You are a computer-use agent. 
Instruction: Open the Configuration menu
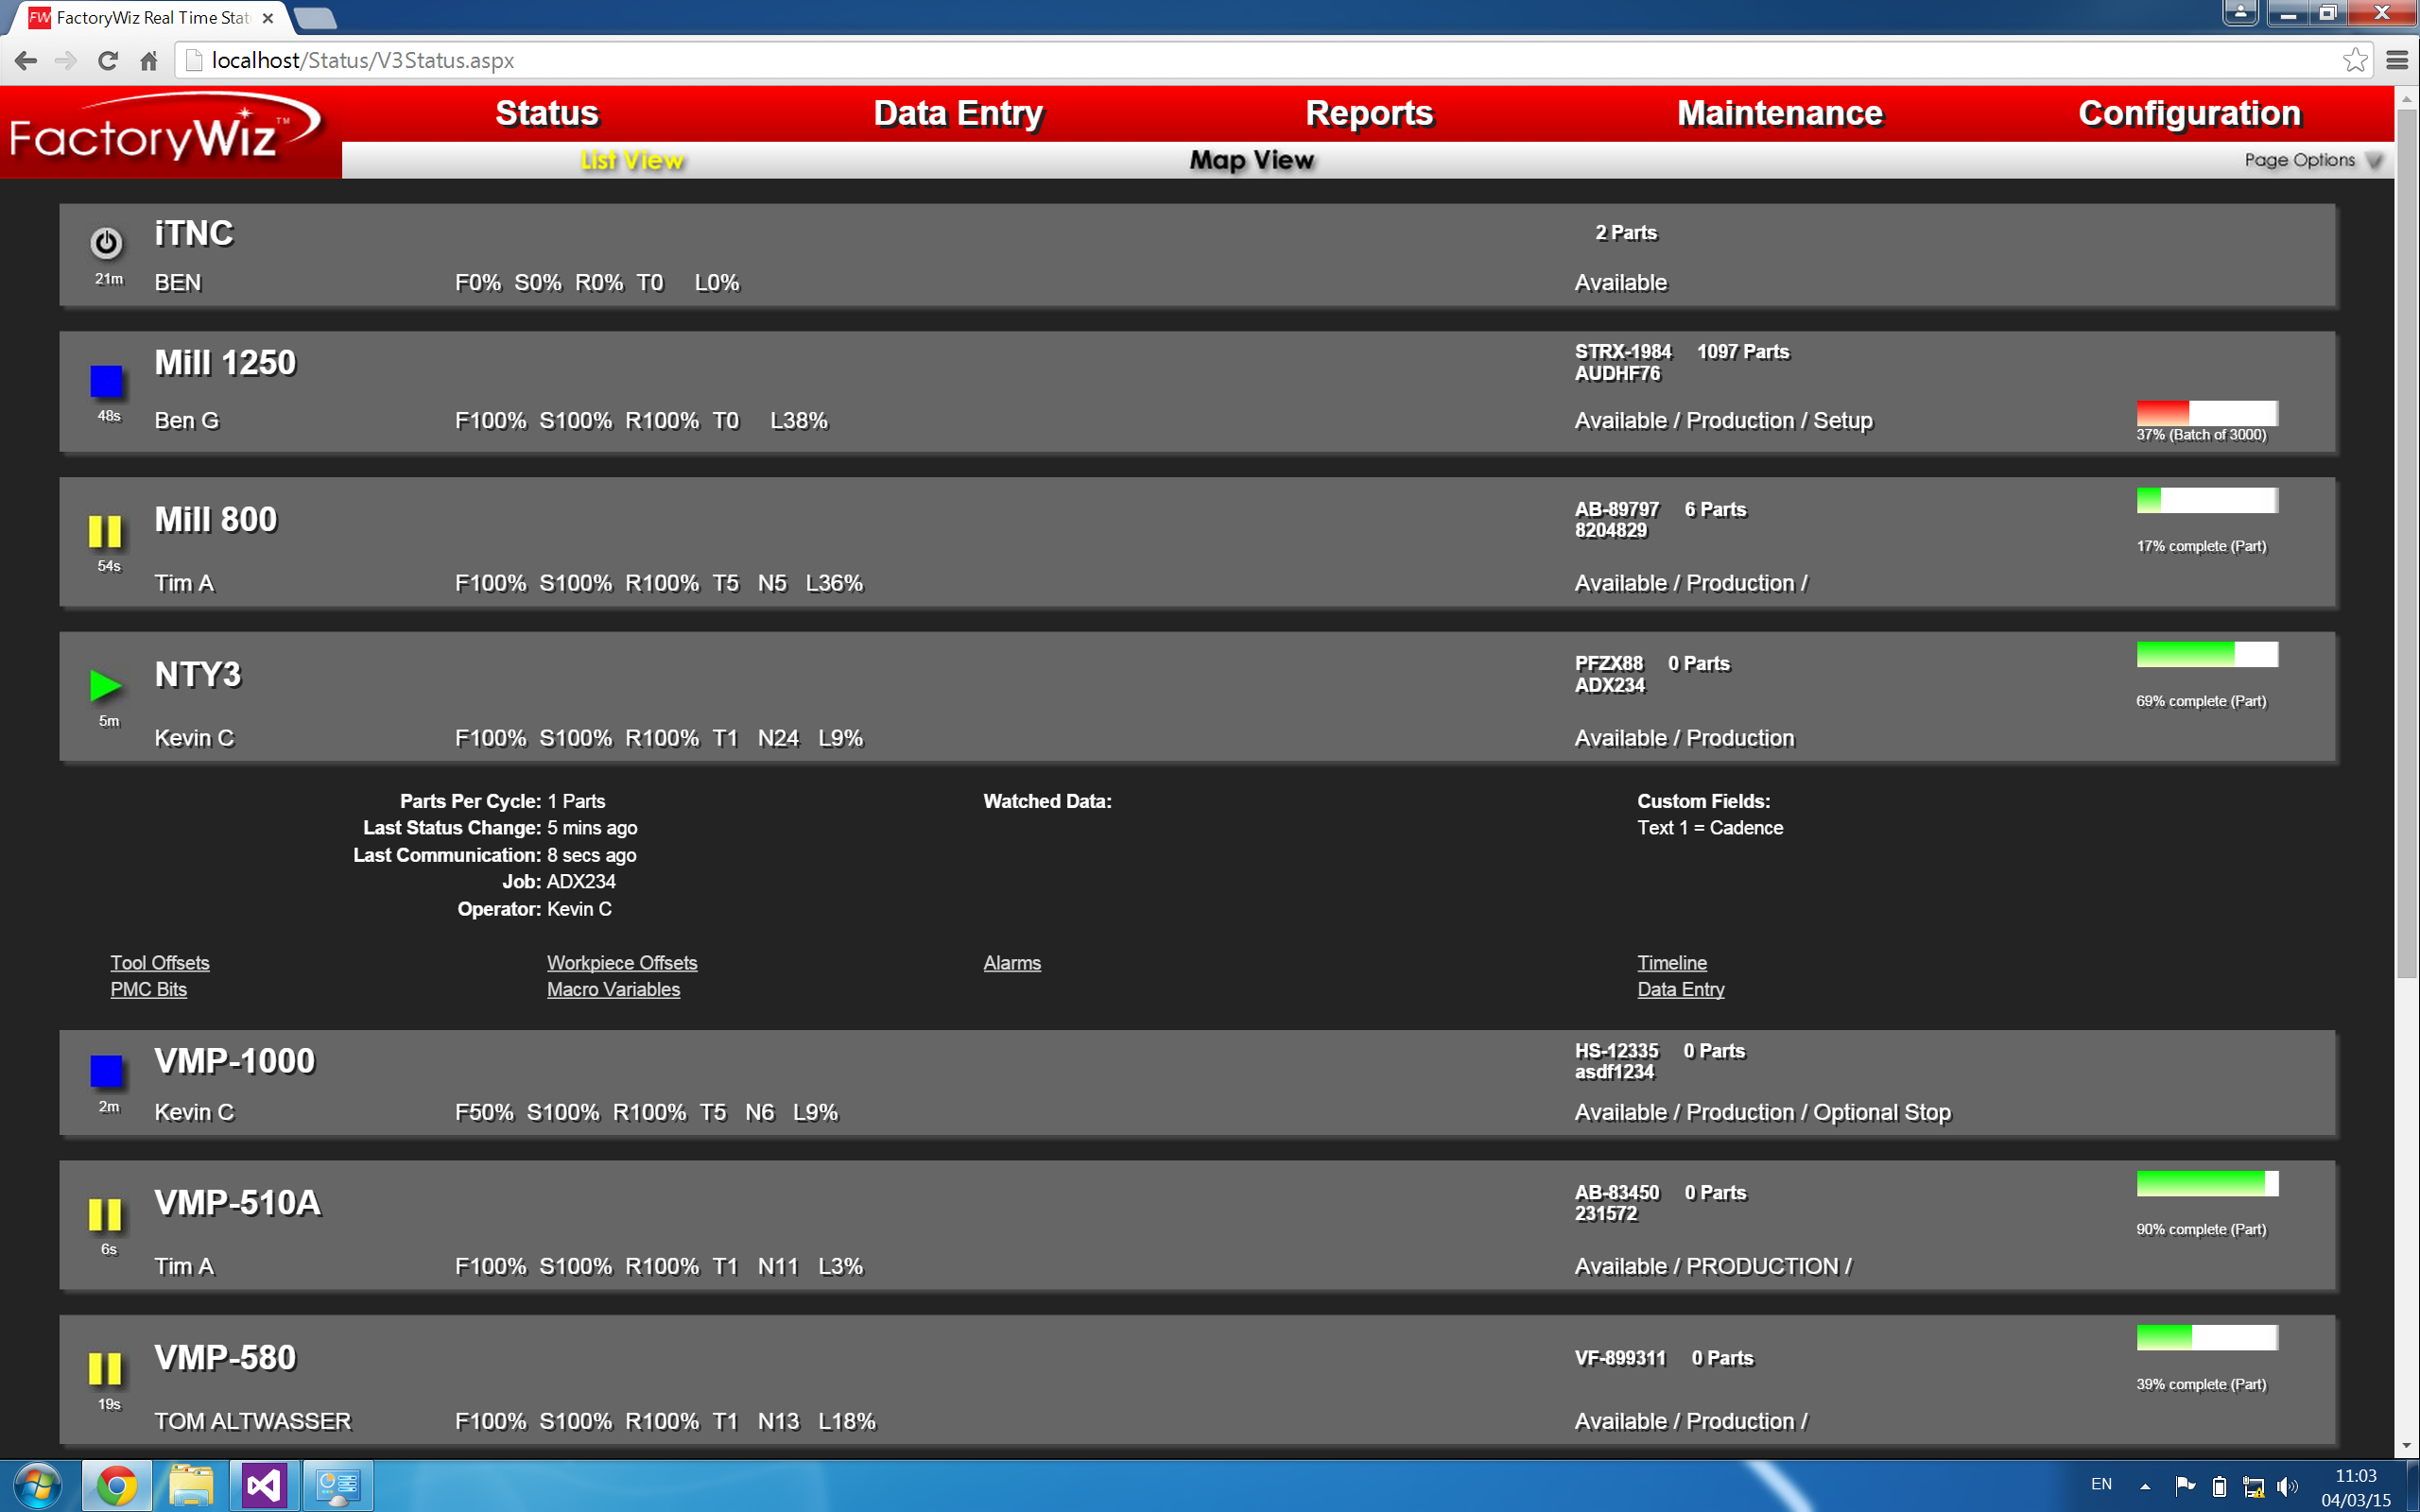pyautogui.click(x=2190, y=113)
